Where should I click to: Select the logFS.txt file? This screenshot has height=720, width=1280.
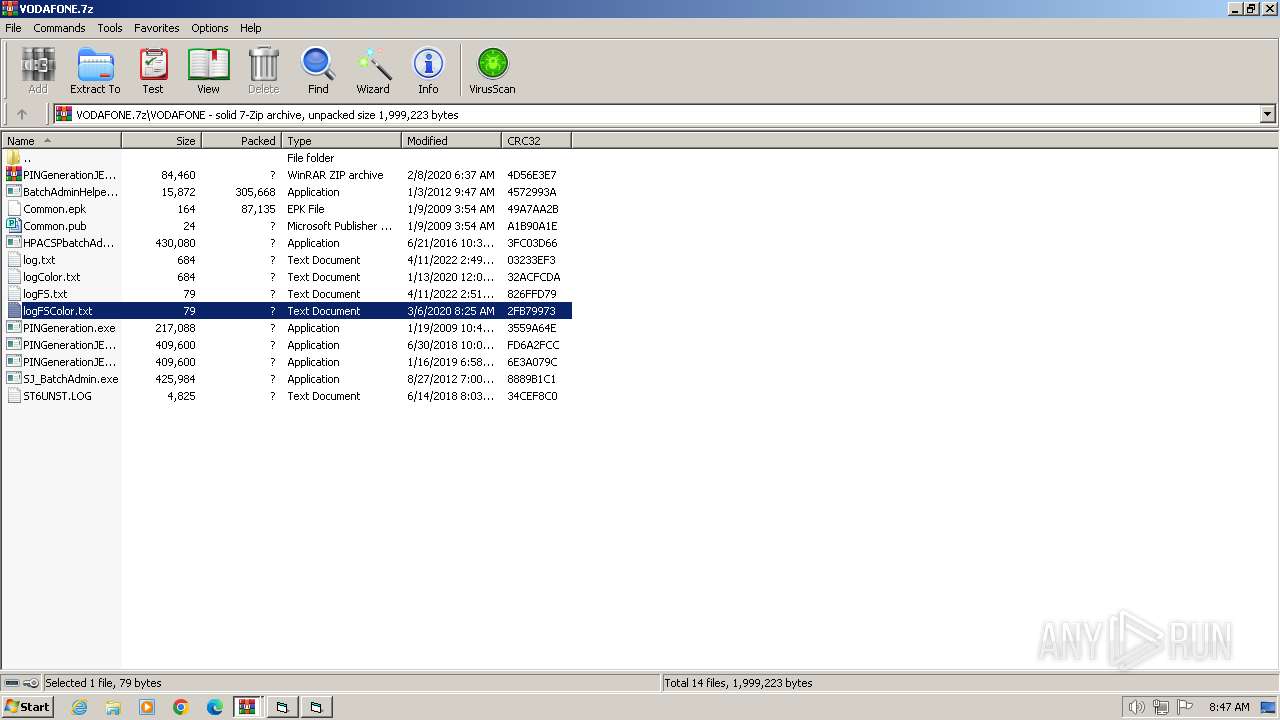point(287,294)
